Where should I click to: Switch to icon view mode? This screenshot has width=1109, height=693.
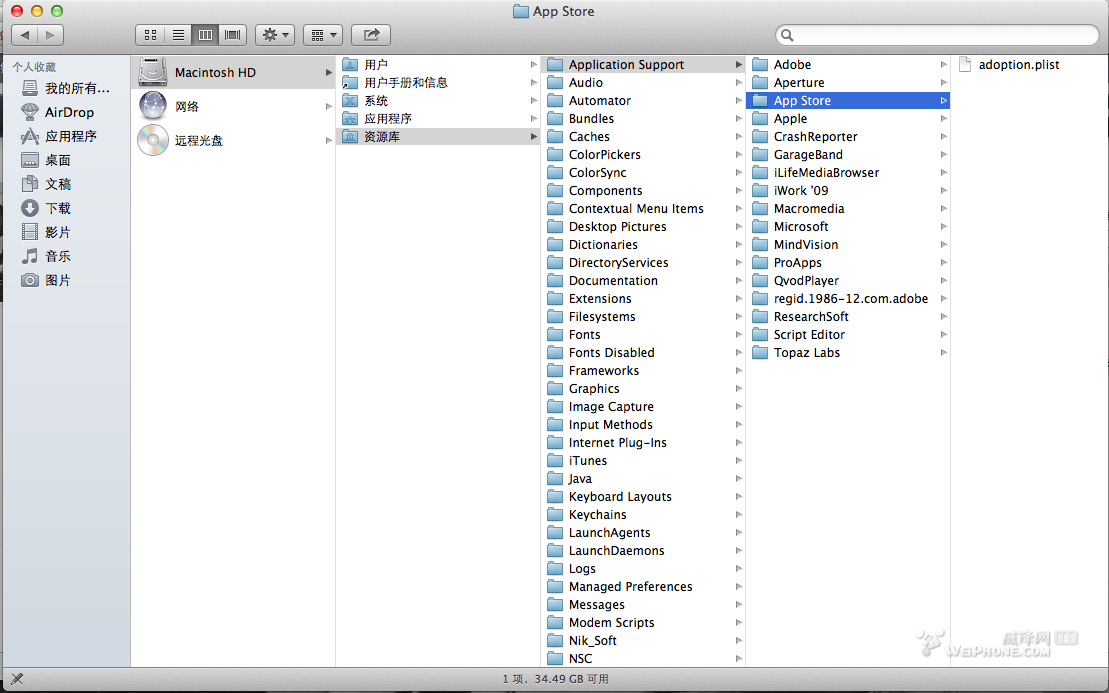tap(150, 35)
